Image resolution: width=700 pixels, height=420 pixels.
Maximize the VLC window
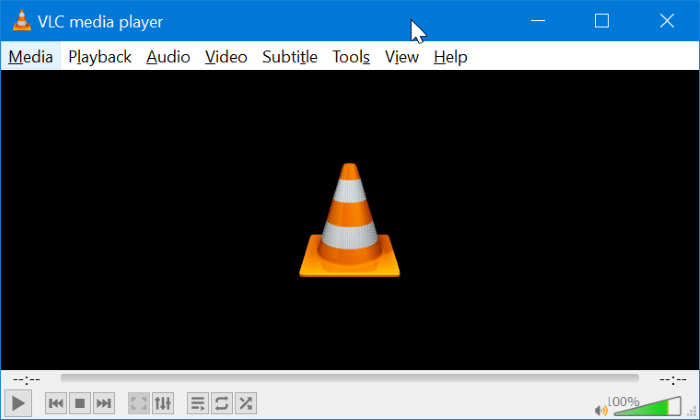click(602, 21)
